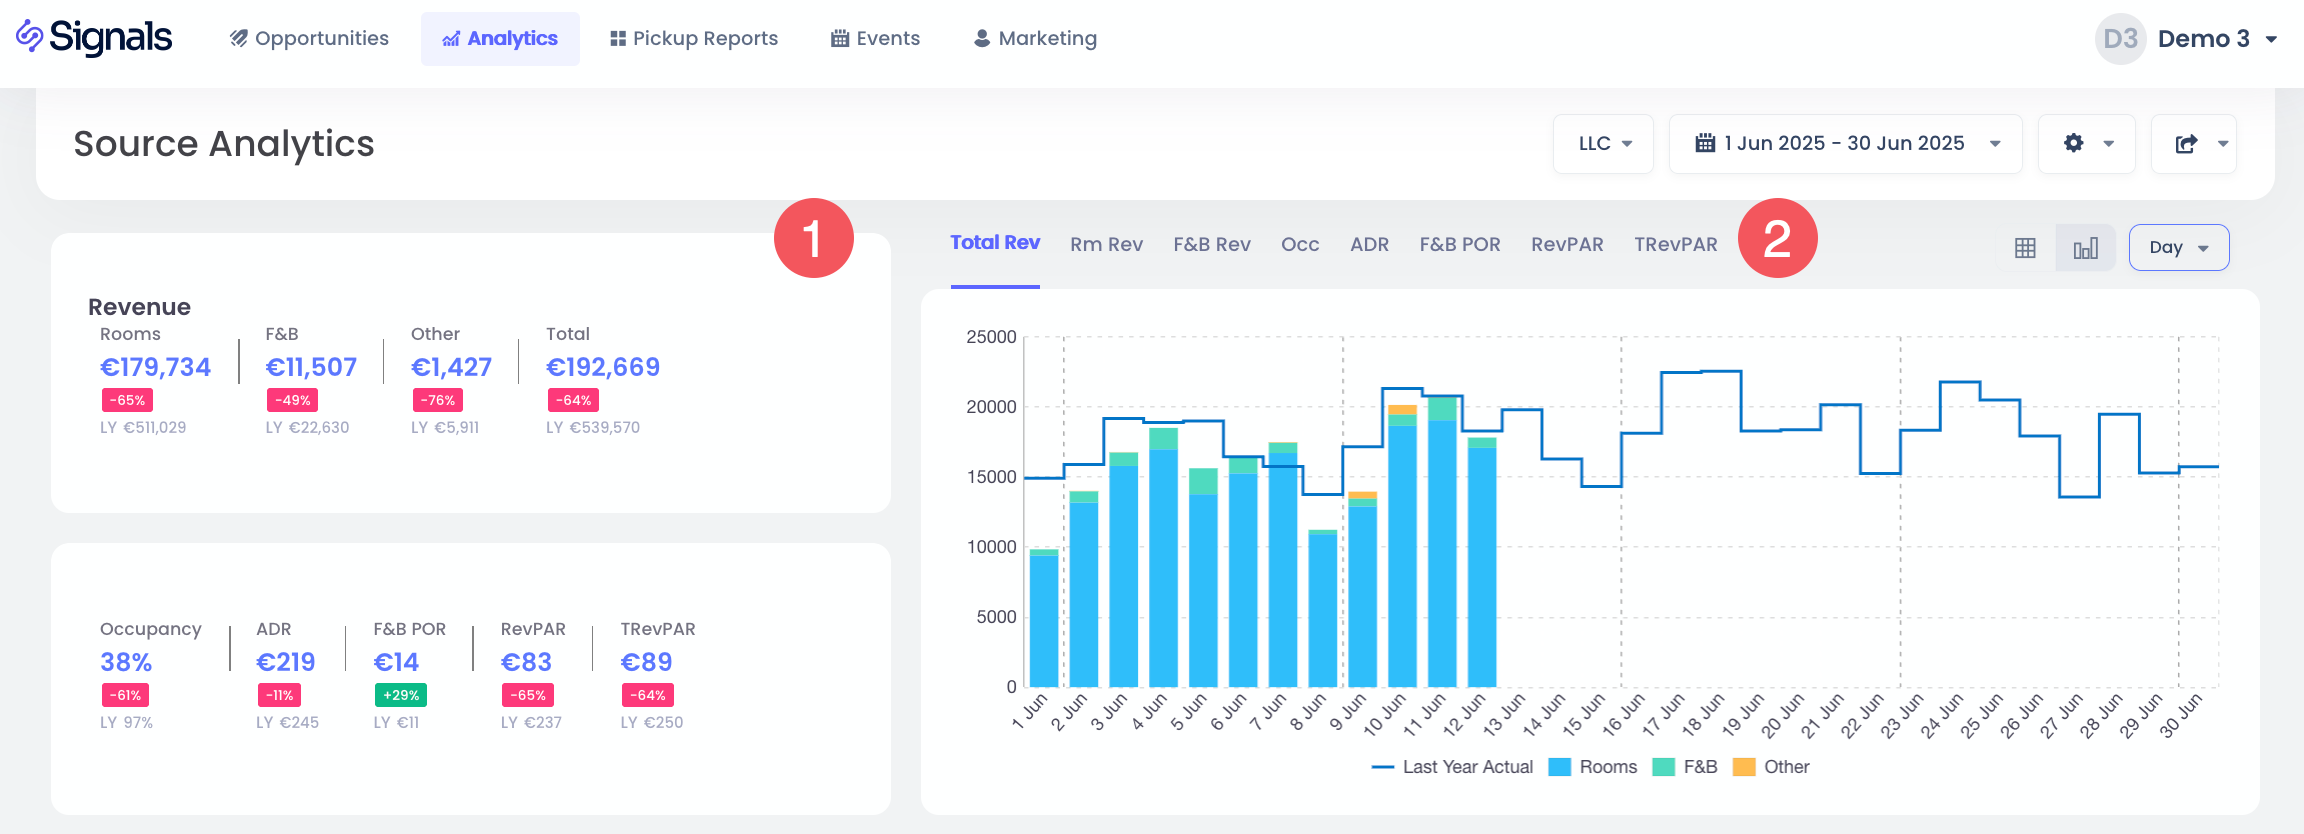Image resolution: width=2304 pixels, height=834 pixels.
Task: Click the 11 Jun revenue bar
Action: tap(1442, 550)
